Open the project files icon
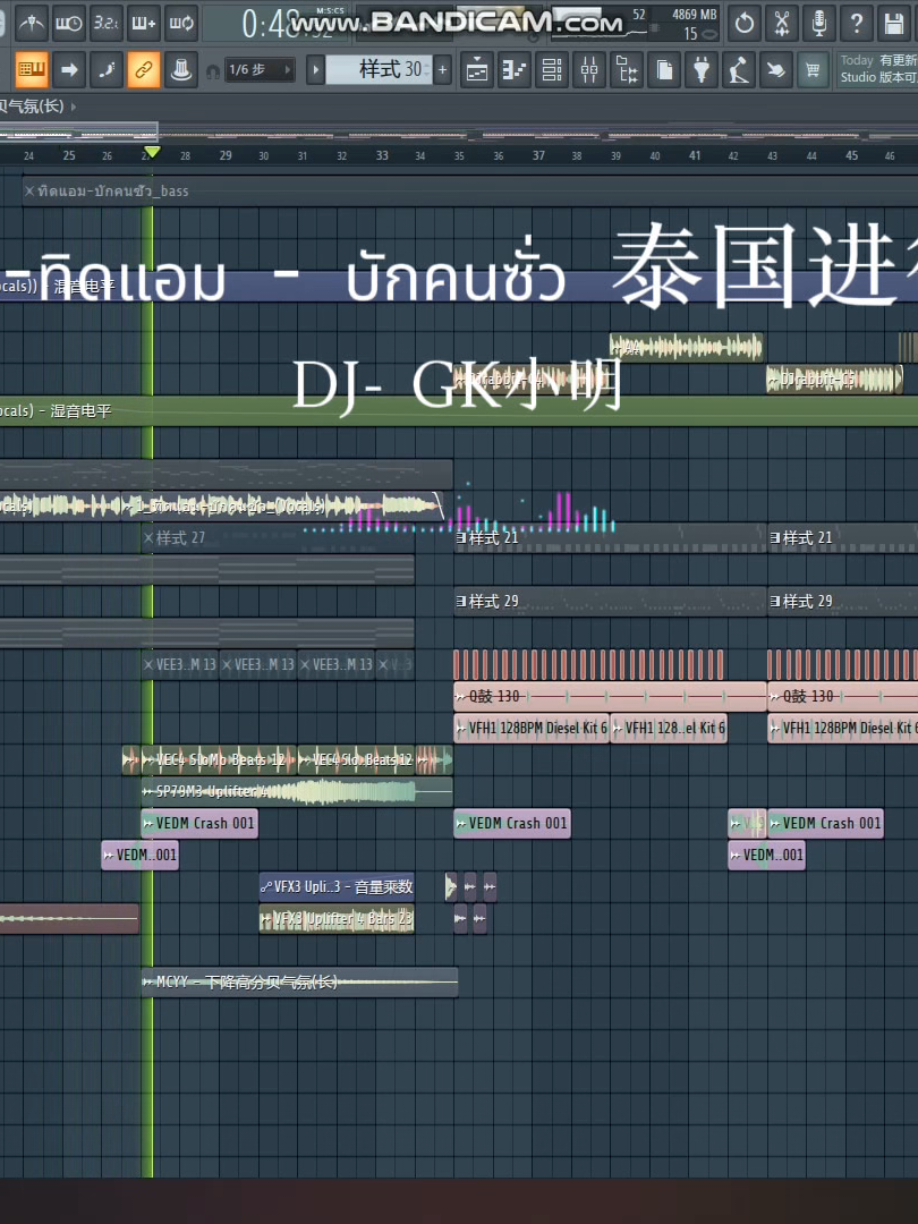This screenshot has width=918, height=1224. pyautogui.click(x=664, y=70)
